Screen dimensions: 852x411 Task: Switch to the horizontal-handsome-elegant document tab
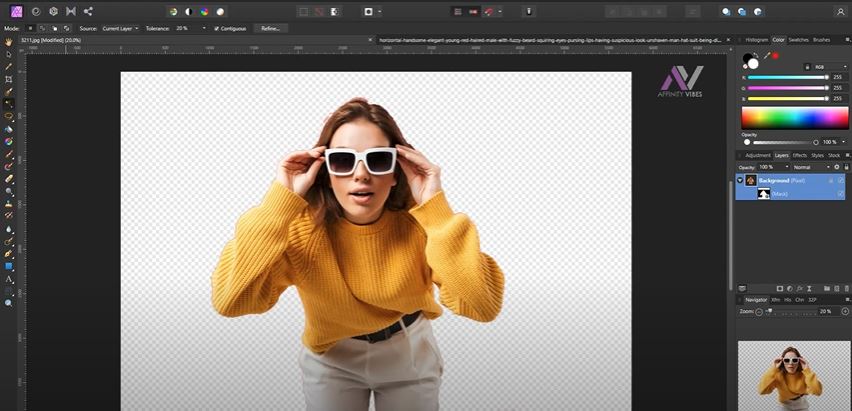pyautogui.click(x=550, y=40)
